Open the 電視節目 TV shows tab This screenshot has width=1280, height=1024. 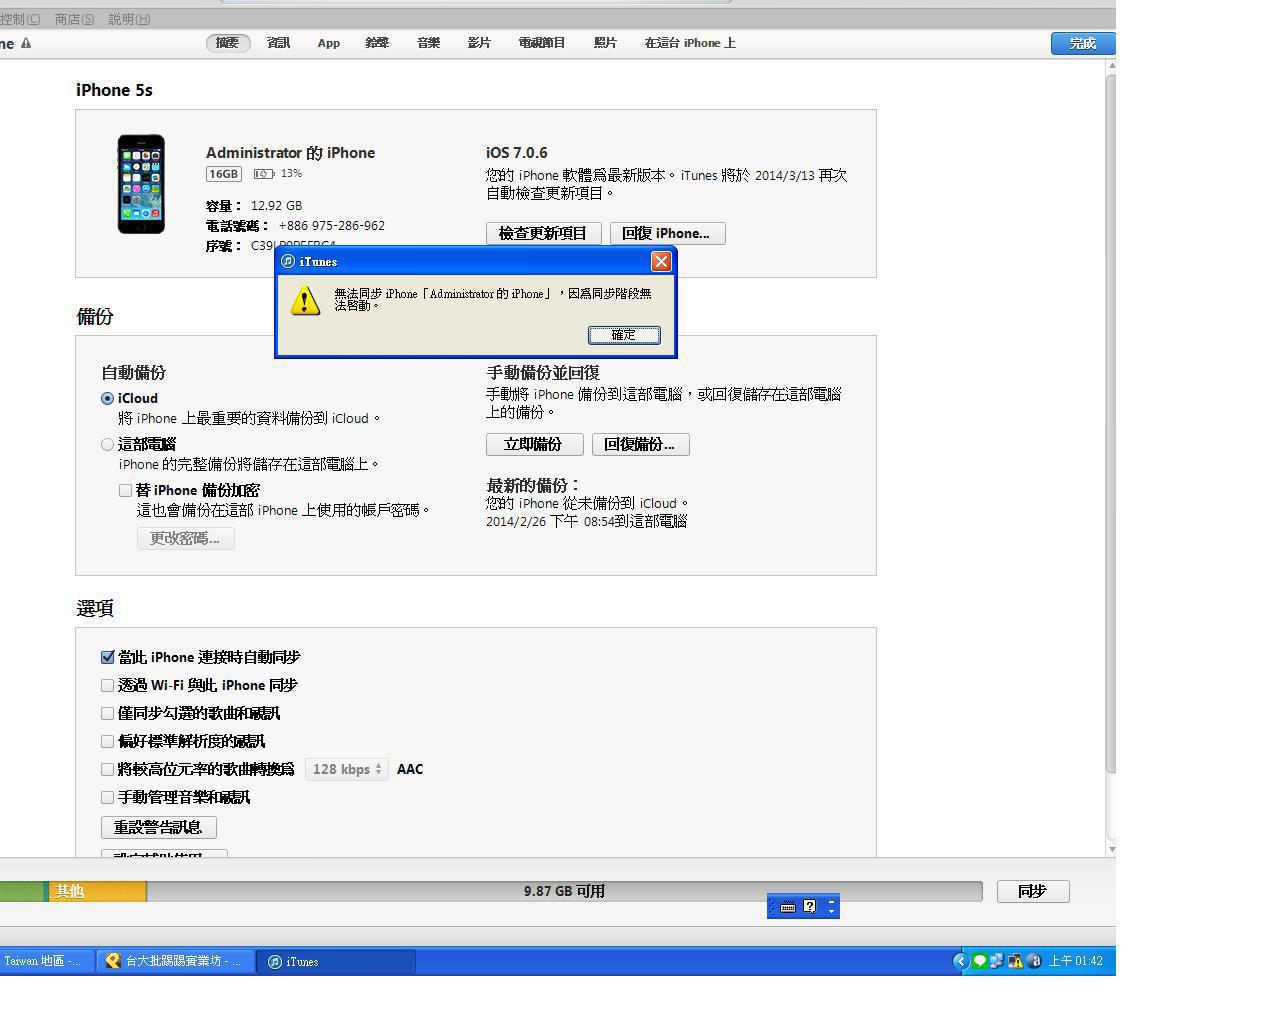point(542,43)
